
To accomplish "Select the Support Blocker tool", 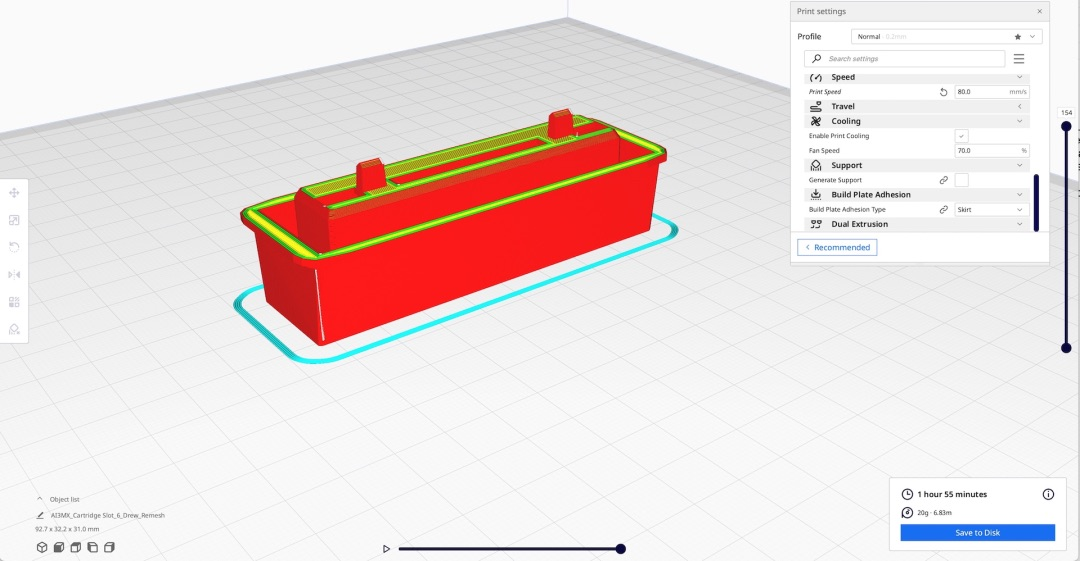I will (x=14, y=329).
